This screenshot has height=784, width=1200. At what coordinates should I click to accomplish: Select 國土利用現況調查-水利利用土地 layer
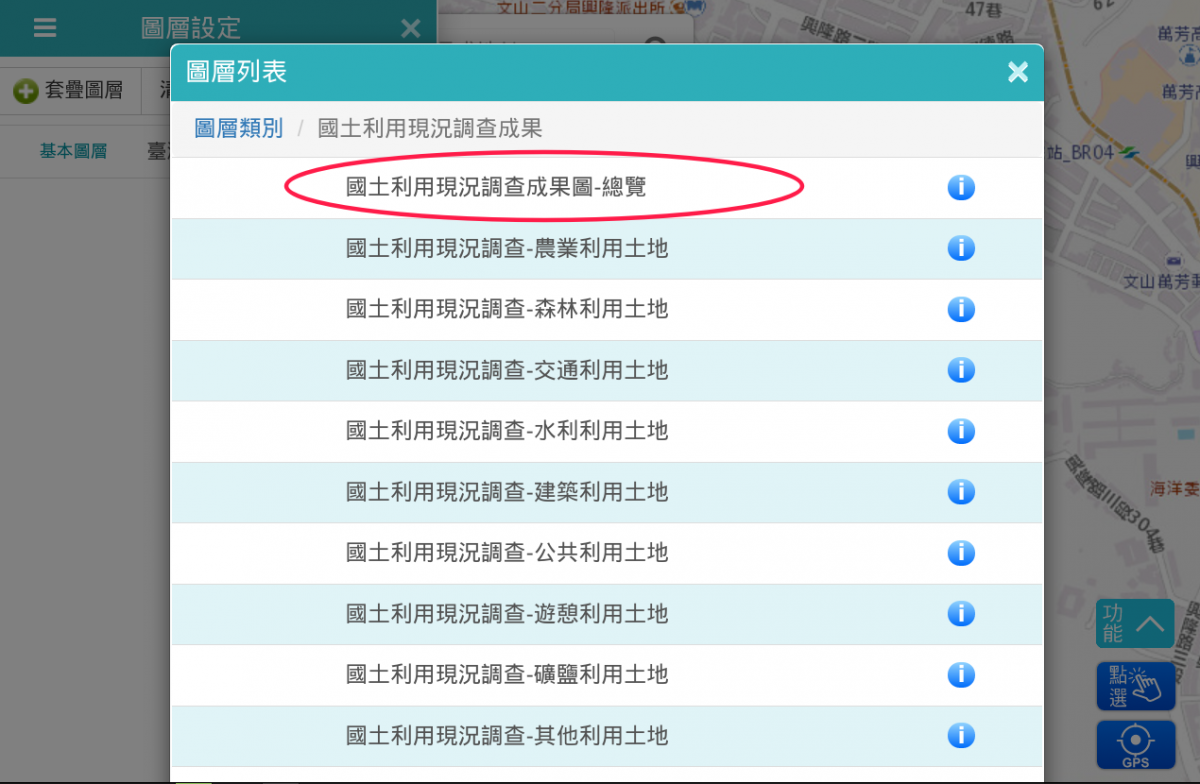pos(507,431)
